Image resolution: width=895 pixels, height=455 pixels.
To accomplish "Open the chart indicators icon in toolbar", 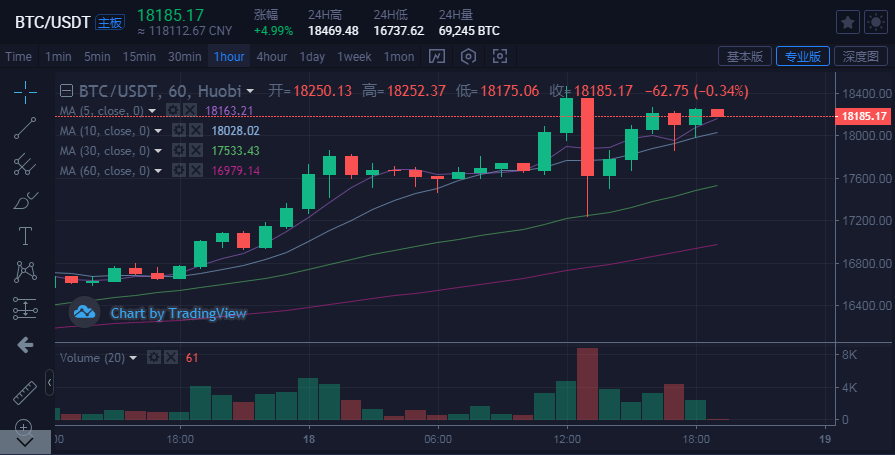I will (x=437, y=56).
